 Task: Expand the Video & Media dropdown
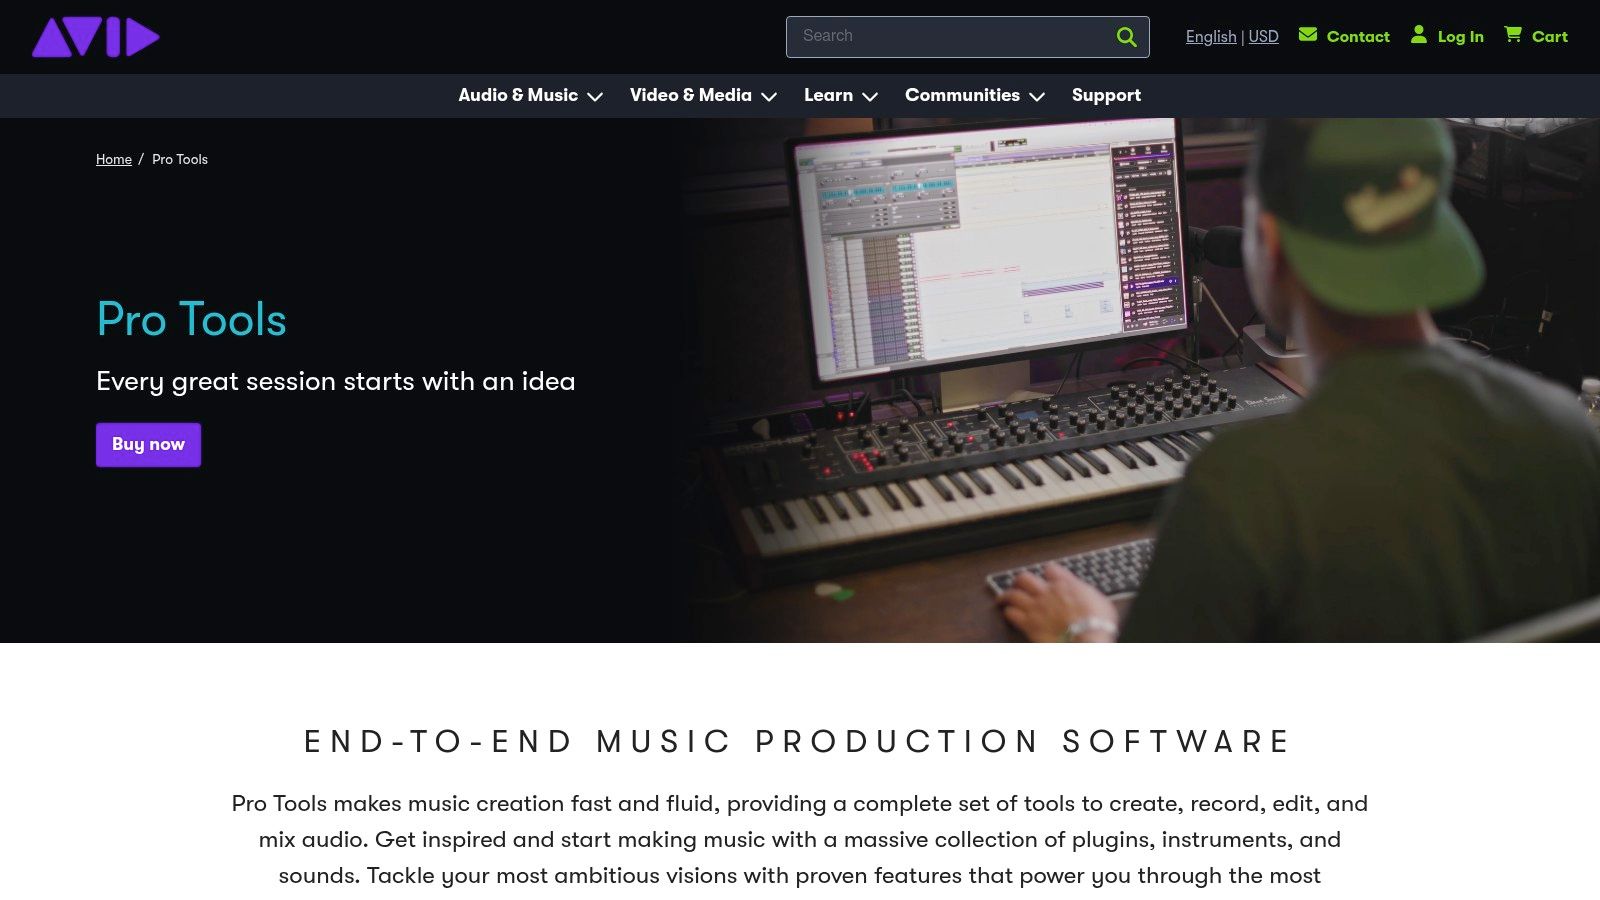769,96
